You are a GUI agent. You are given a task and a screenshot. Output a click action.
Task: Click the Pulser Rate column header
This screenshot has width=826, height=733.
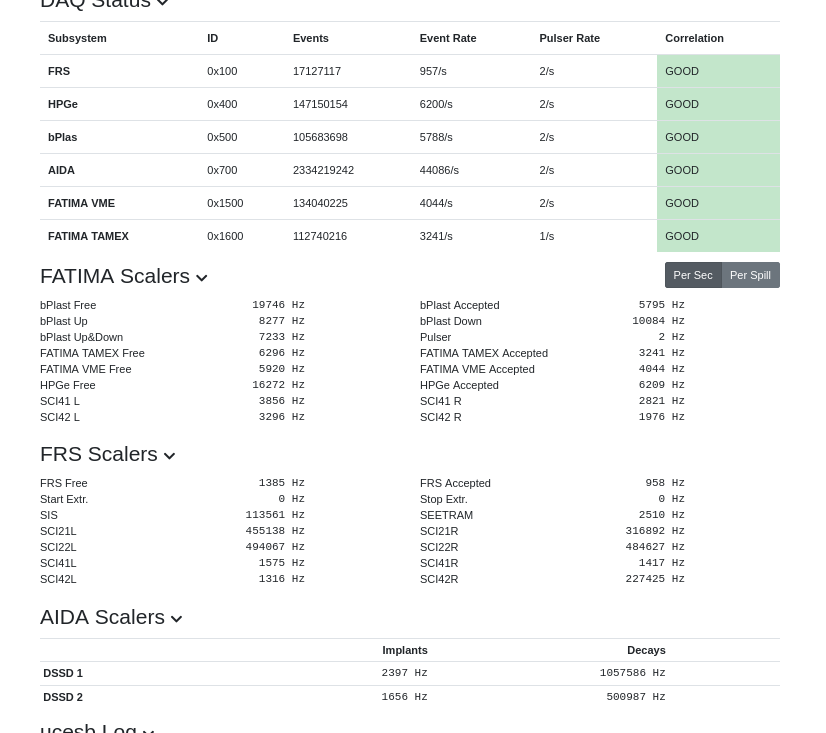pos(569,38)
